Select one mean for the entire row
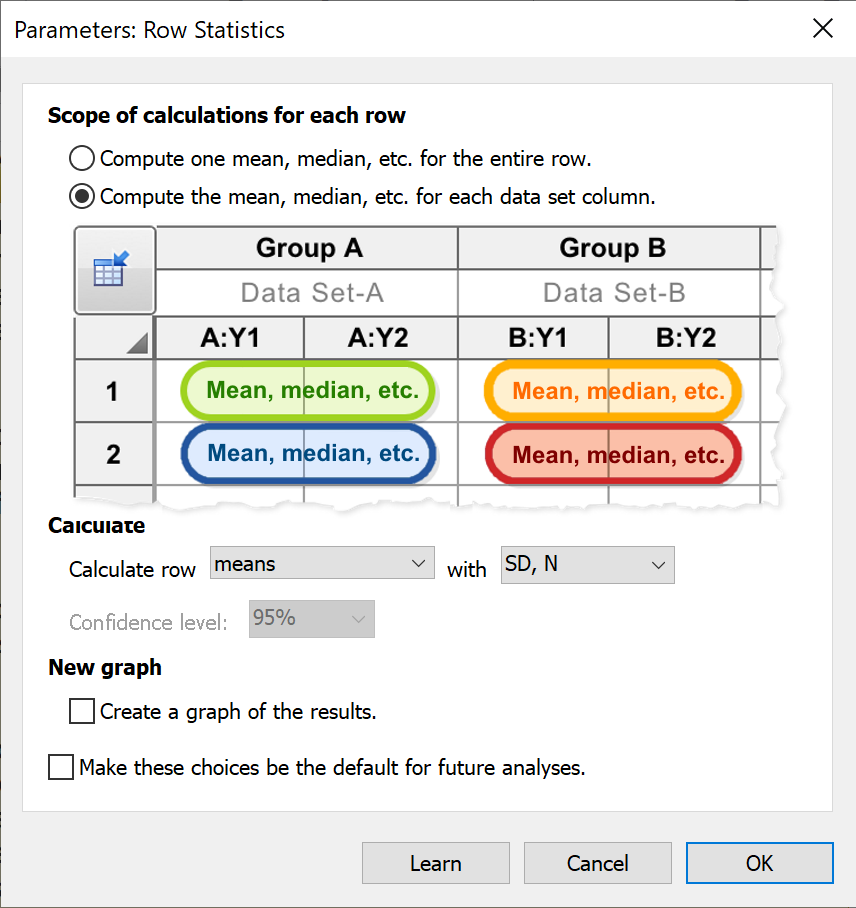 tap(82, 158)
